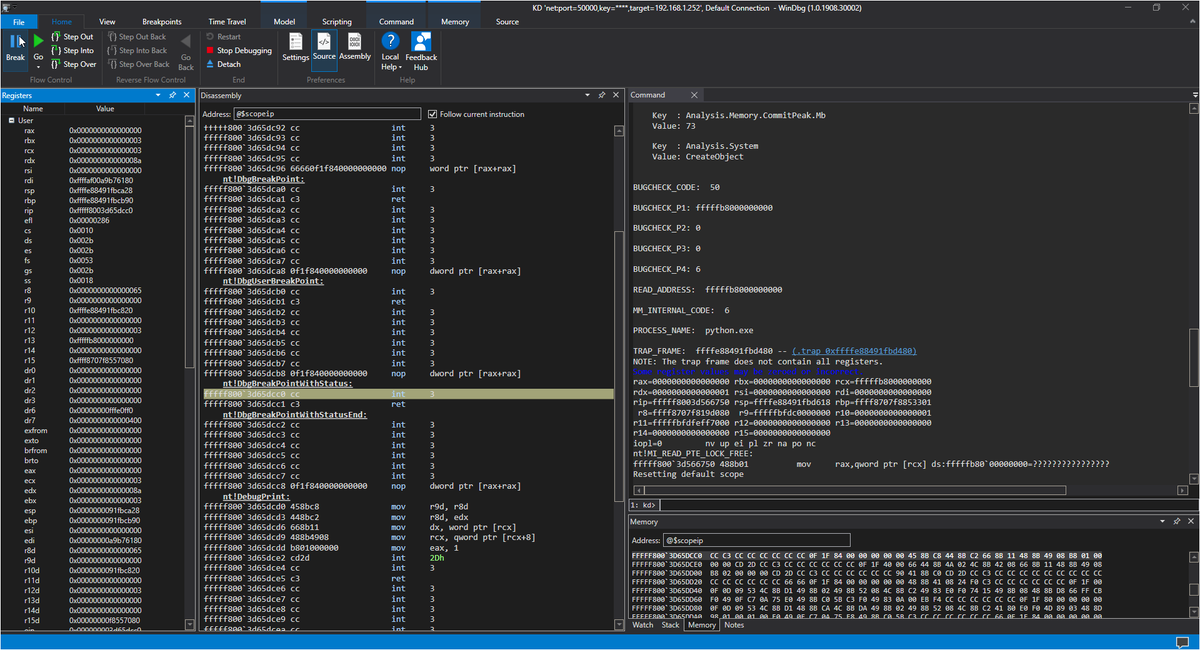Screen dimensions: 1200x650
Task: Switch to the View ribbon tab
Action: (107, 21)
